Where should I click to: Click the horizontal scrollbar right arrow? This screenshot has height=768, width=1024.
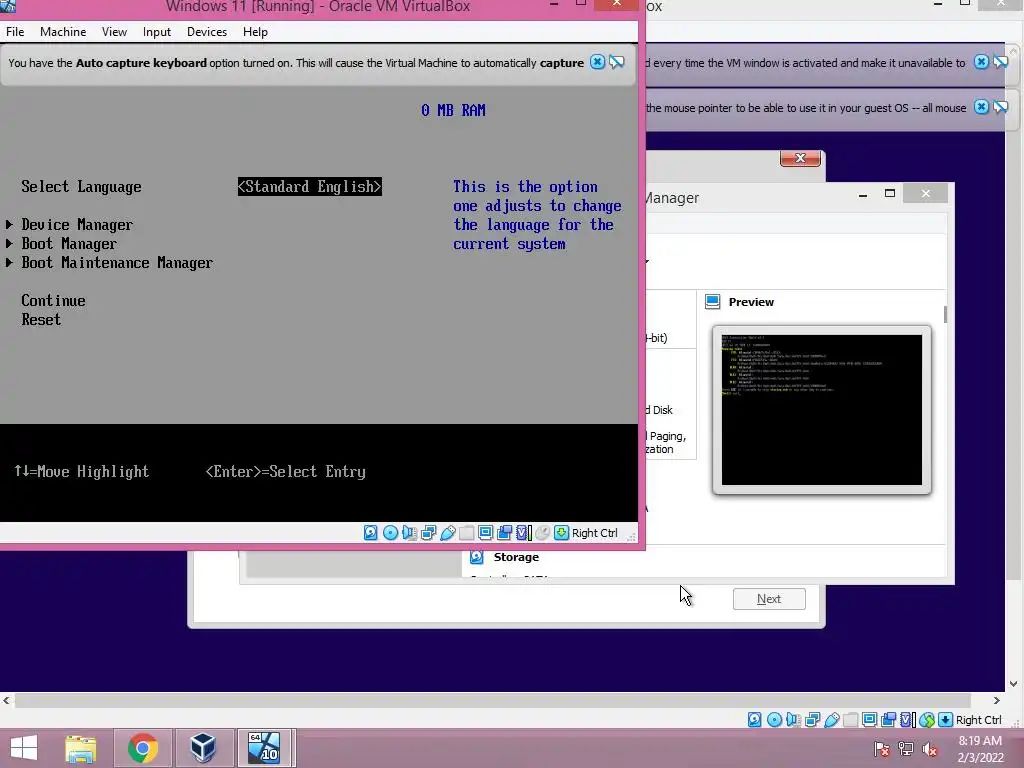[x=997, y=700]
